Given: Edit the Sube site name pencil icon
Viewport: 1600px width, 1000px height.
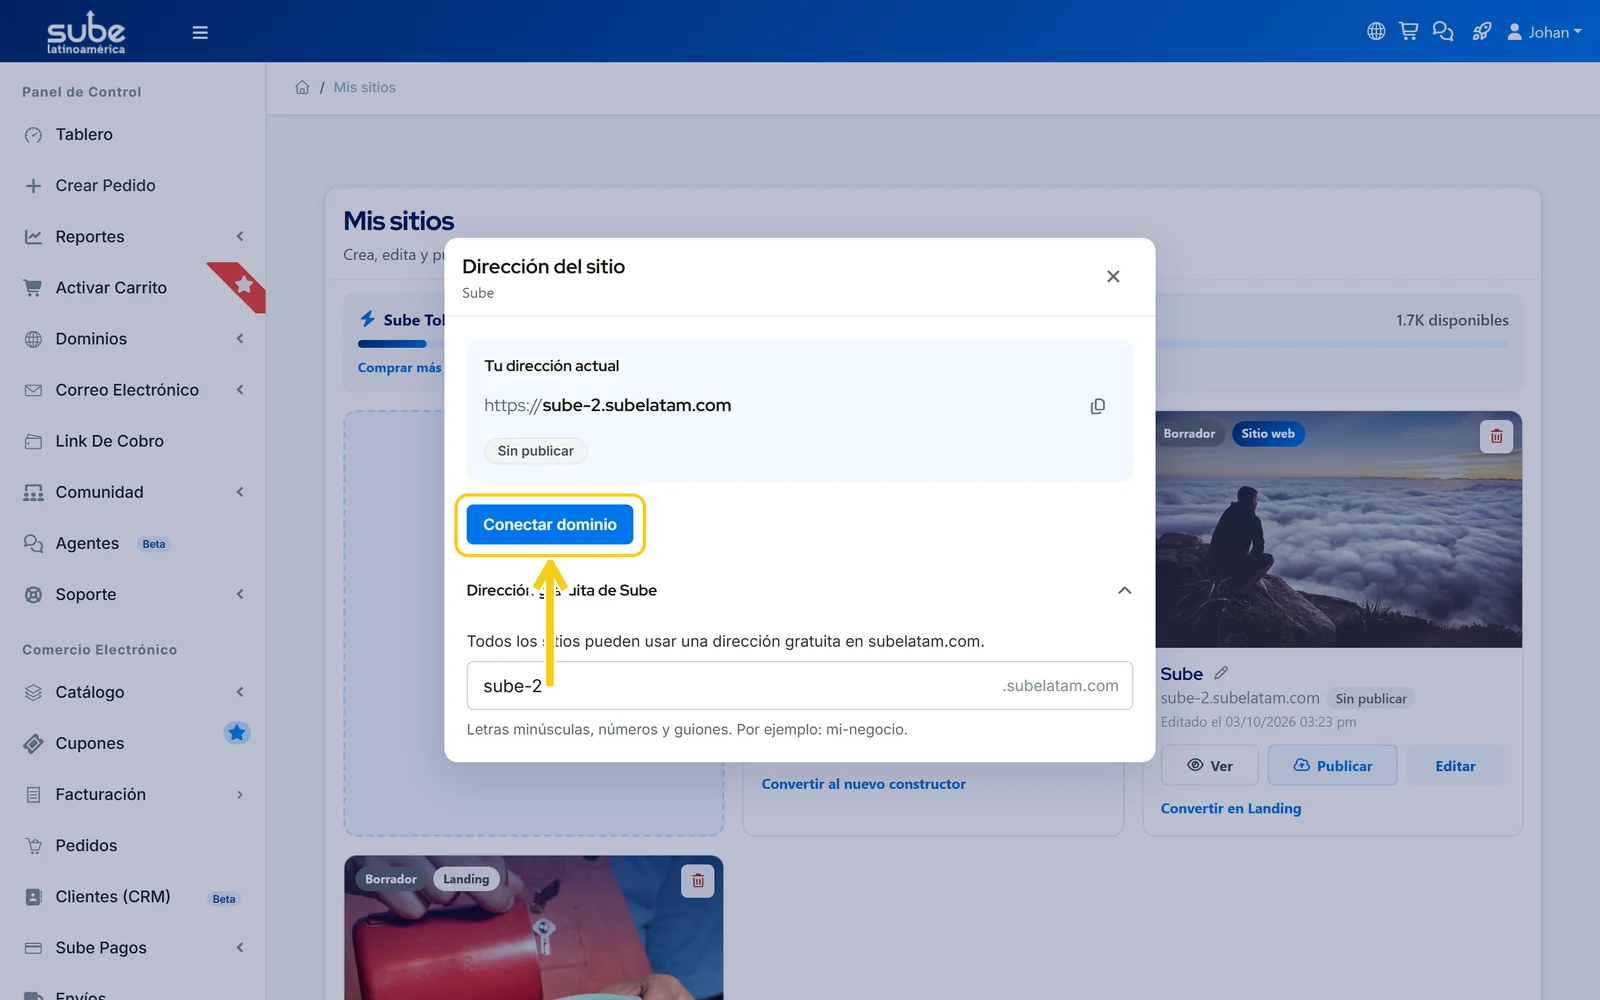Looking at the screenshot, I should tap(1221, 673).
